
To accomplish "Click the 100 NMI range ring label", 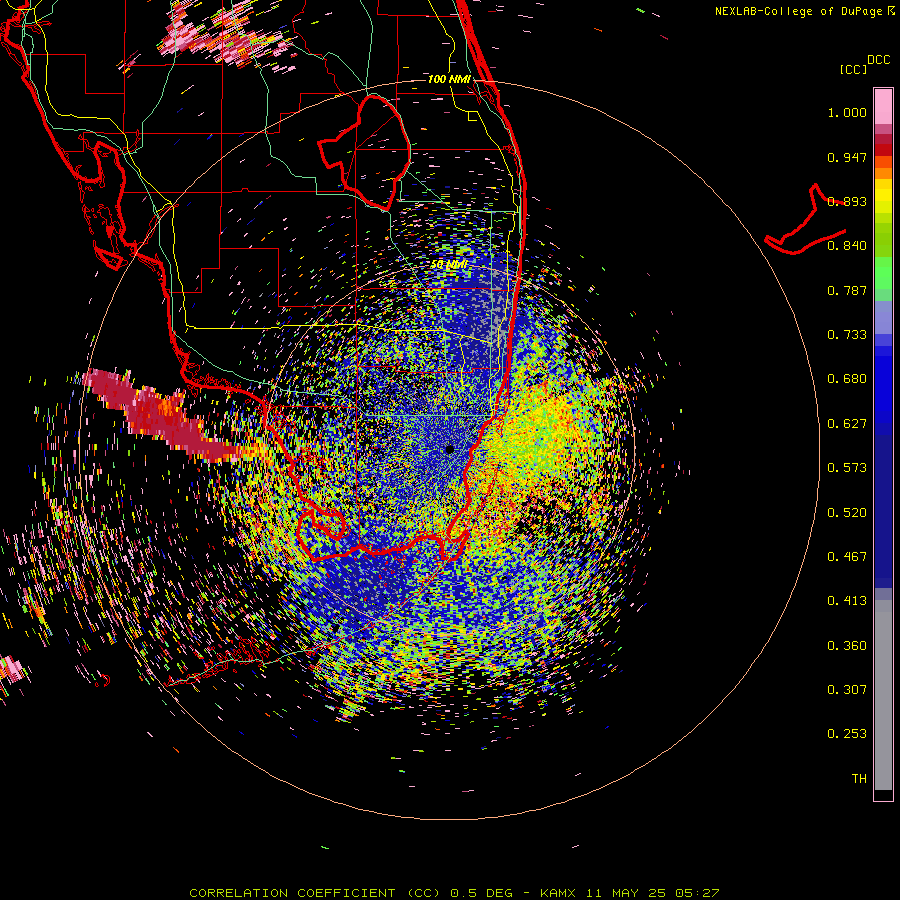I will point(449,79).
